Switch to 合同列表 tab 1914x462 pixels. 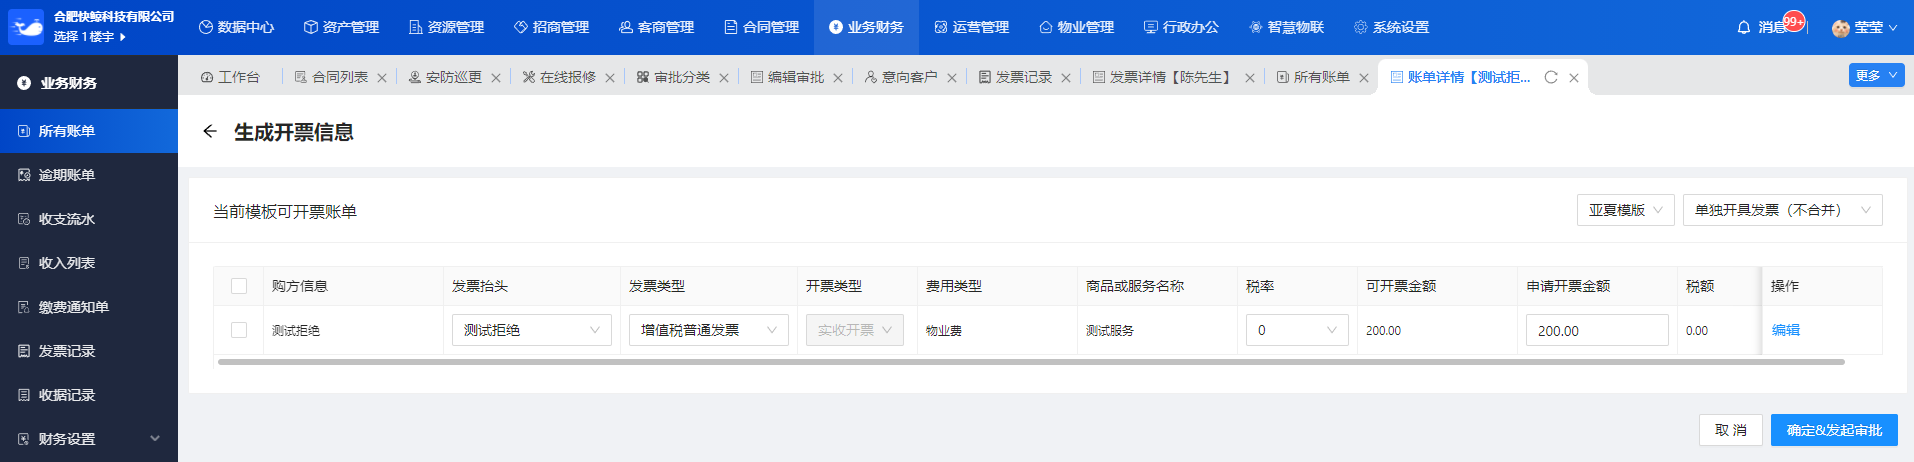pyautogui.click(x=331, y=77)
